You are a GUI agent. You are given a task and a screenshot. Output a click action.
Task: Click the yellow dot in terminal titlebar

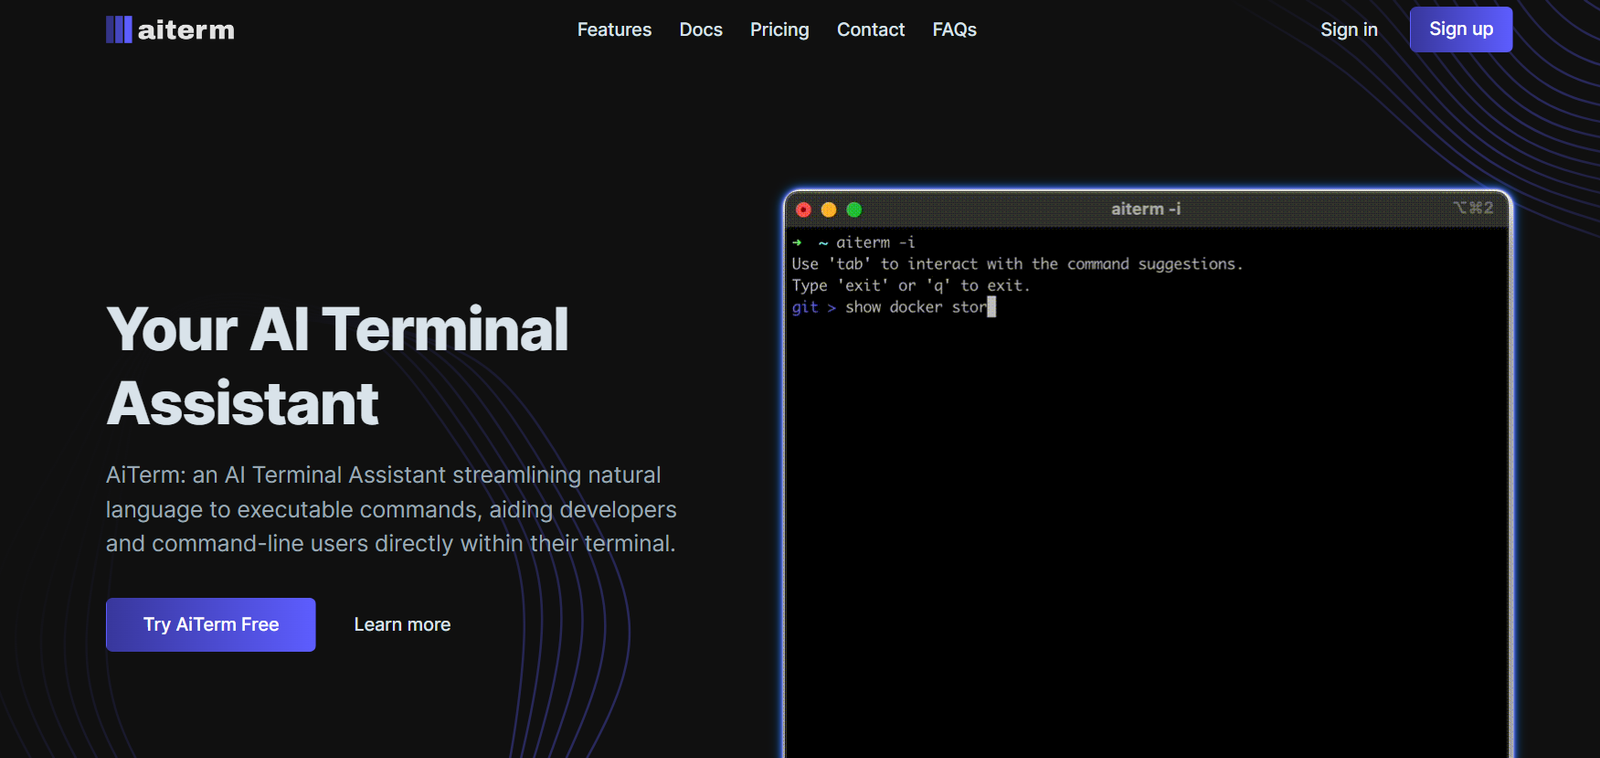click(828, 209)
